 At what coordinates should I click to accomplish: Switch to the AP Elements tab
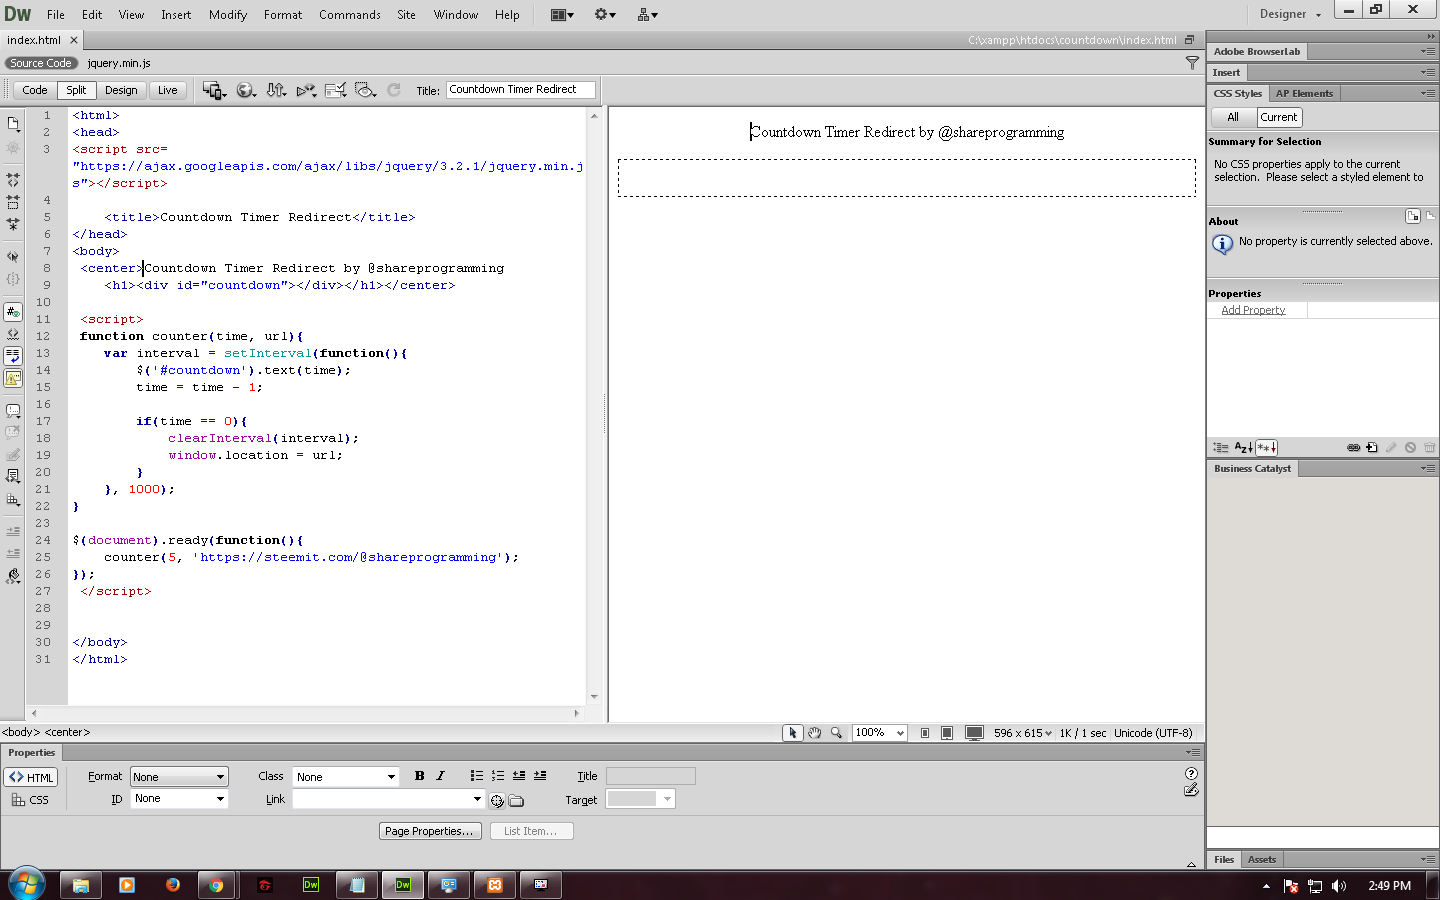tap(1303, 93)
